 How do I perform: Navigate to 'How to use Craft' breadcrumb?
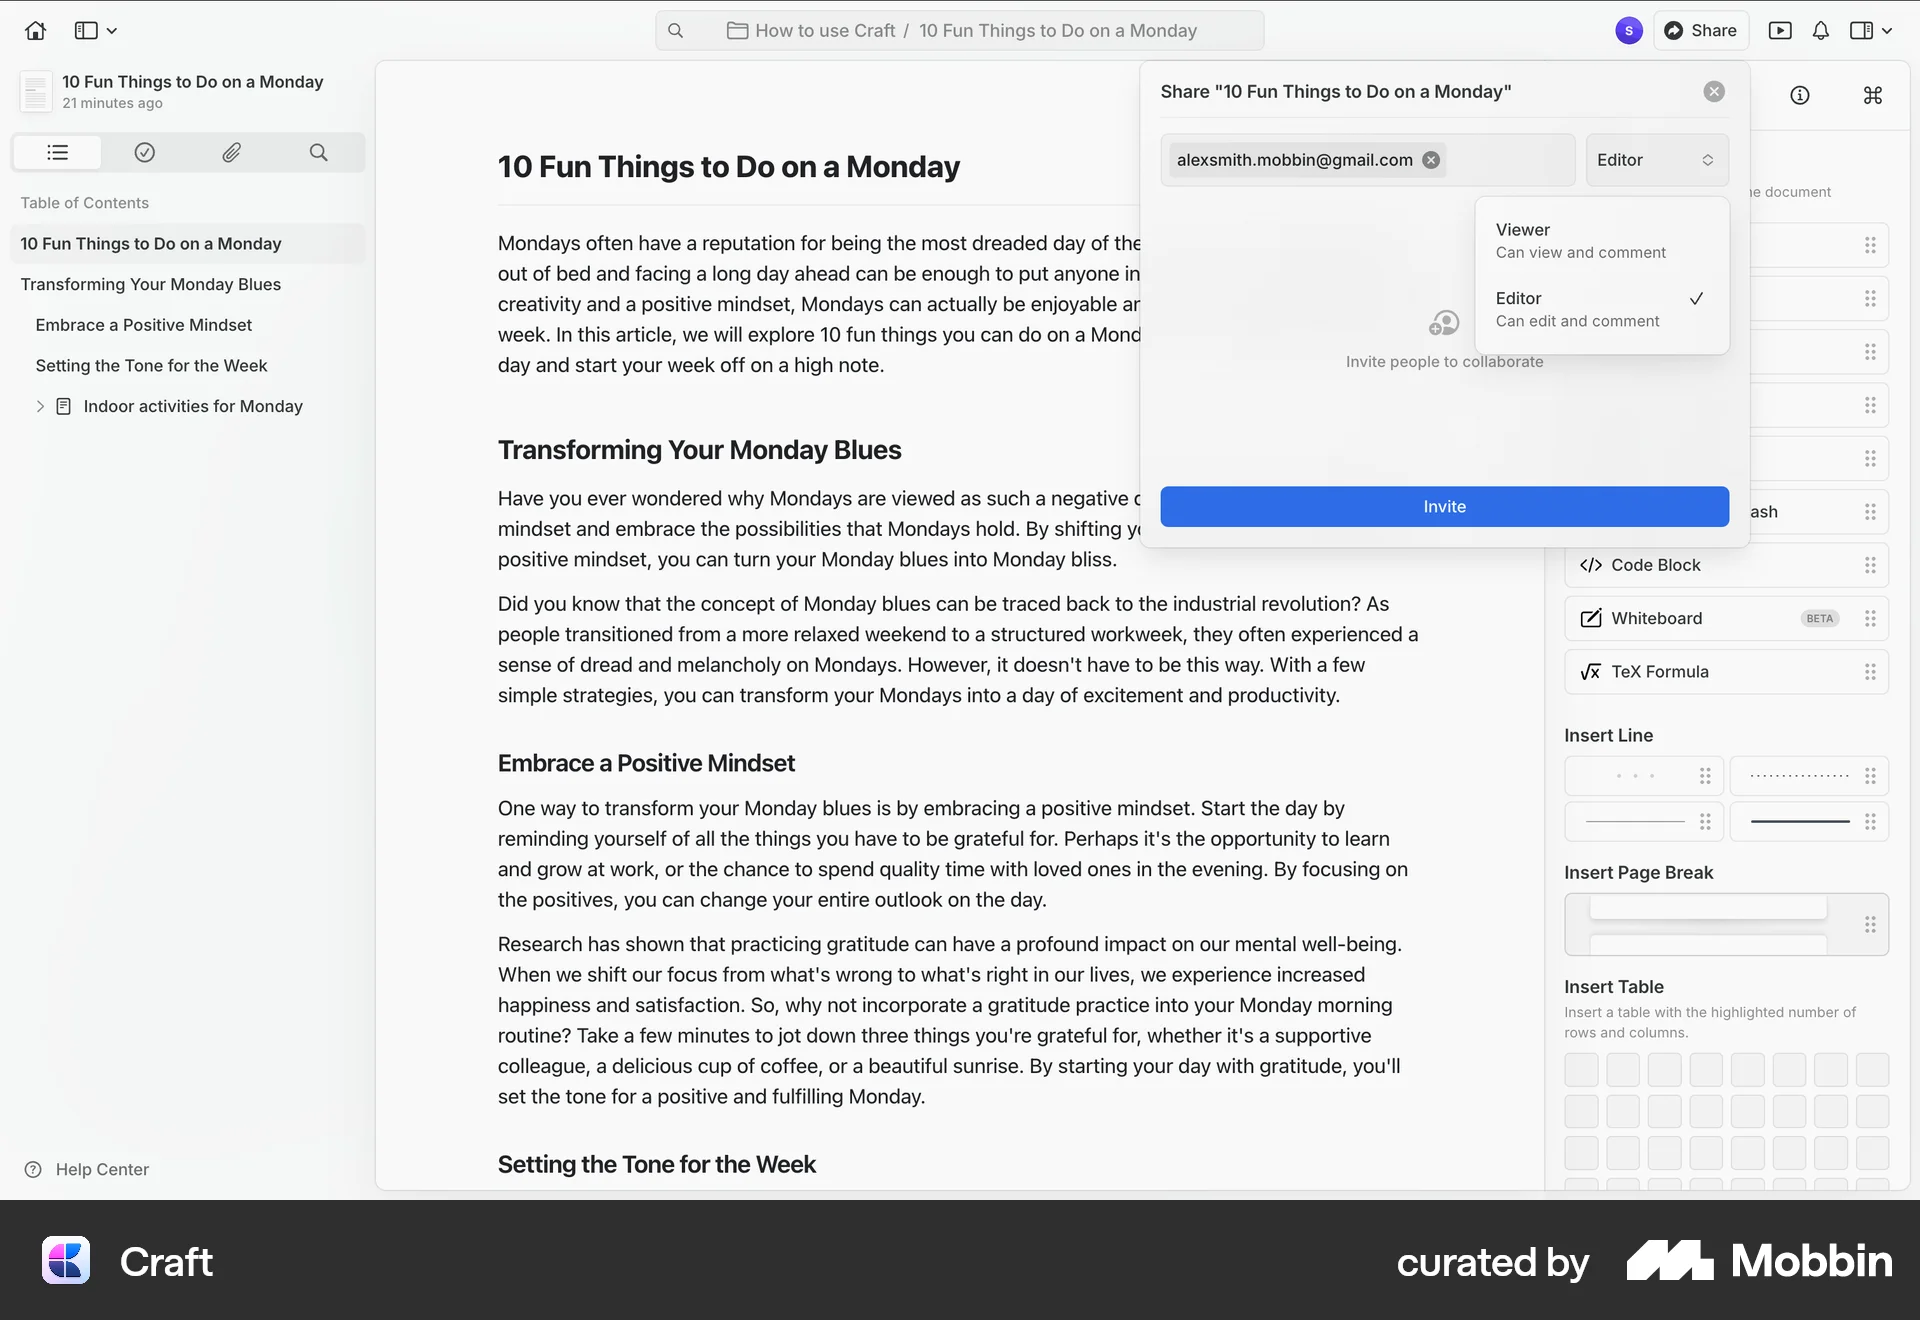click(x=825, y=30)
